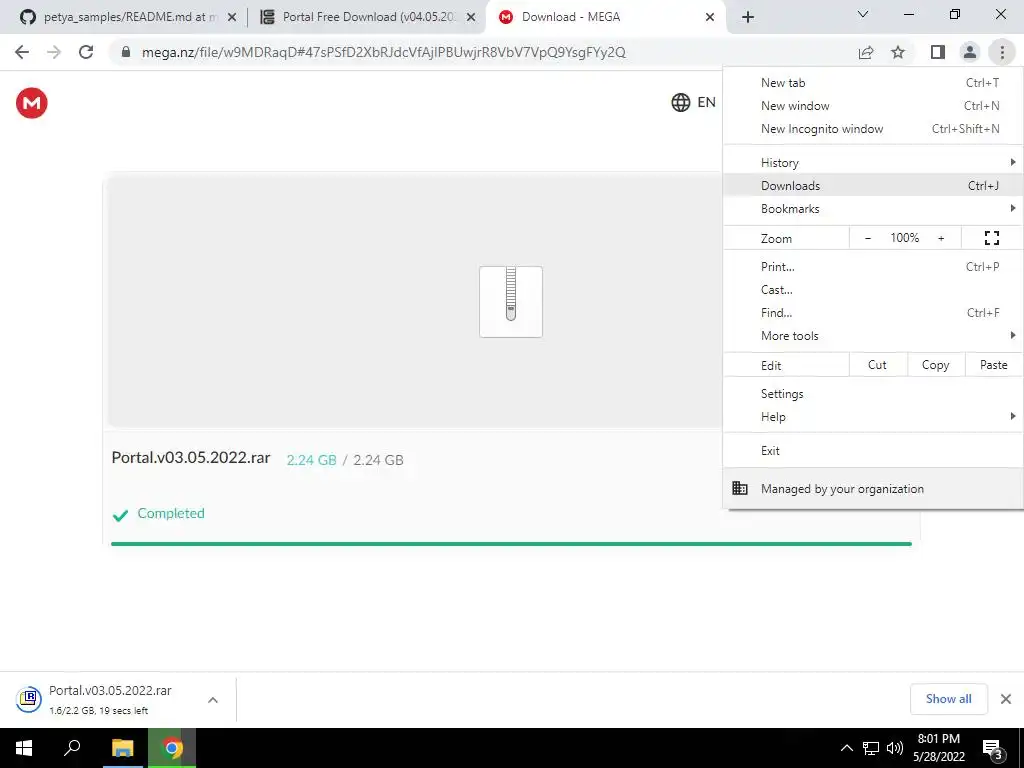Increase zoom with the plus button
The image size is (1024, 768).
941,238
